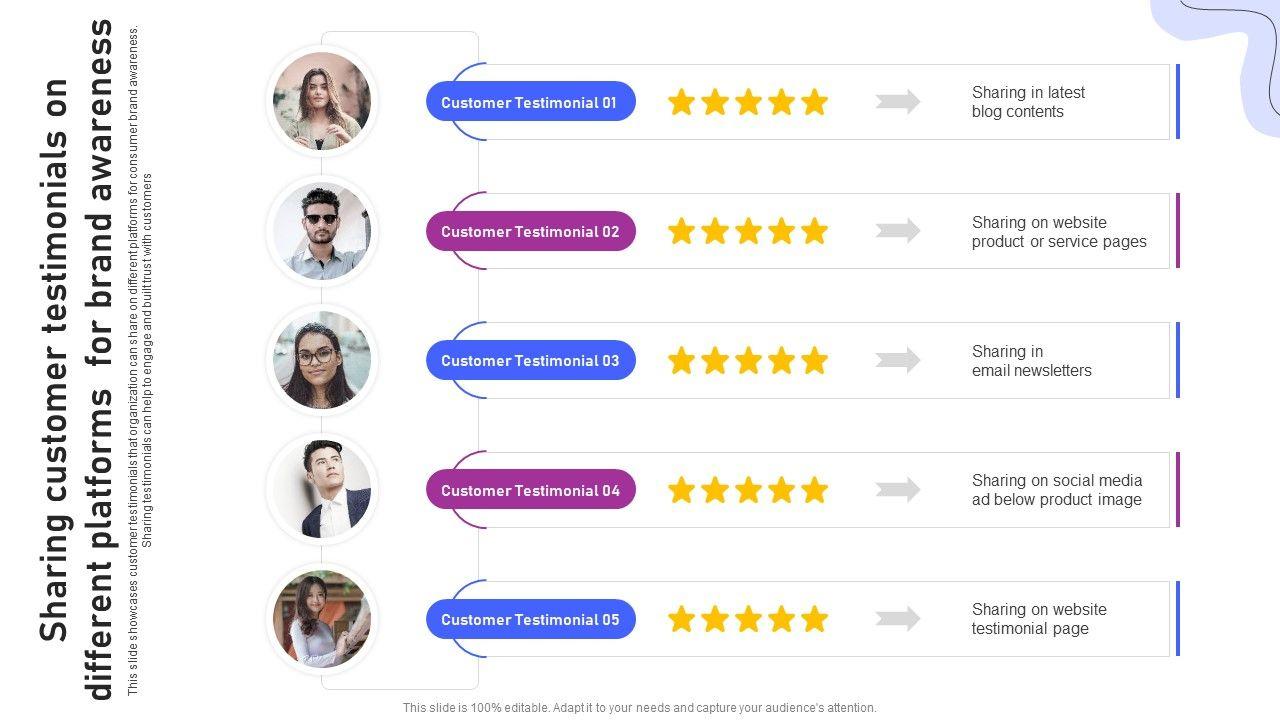
Task: Click the photo of woman wearing glasses
Action: pos(322,360)
